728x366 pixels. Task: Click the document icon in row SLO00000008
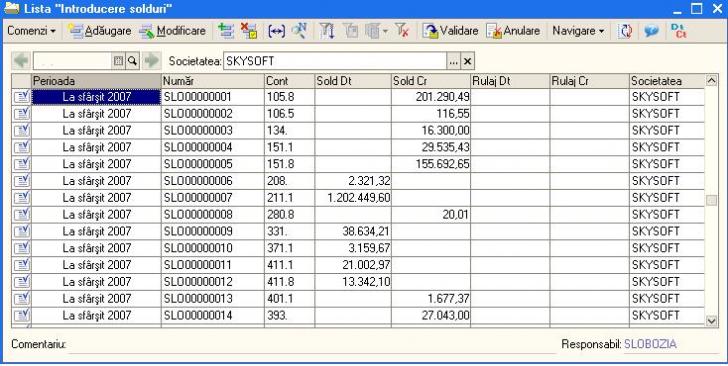pyautogui.click(x=21, y=215)
